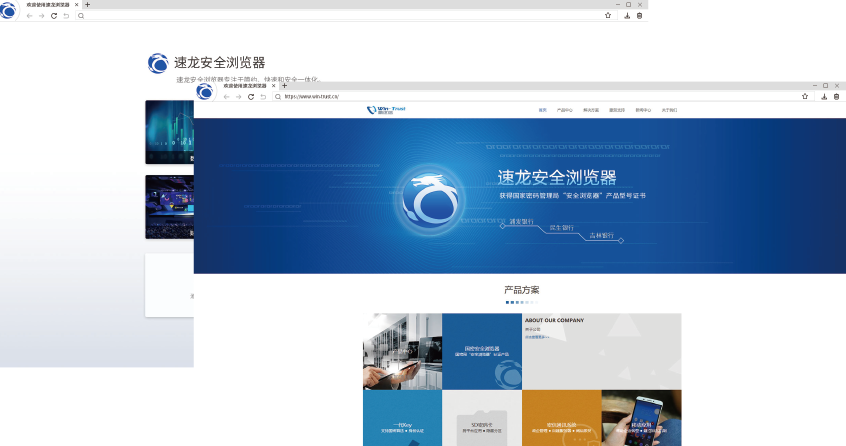Open the chart thumbnail on rear welcome page
Image resolution: width=846 pixels, height=446 pixels.
(169, 132)
